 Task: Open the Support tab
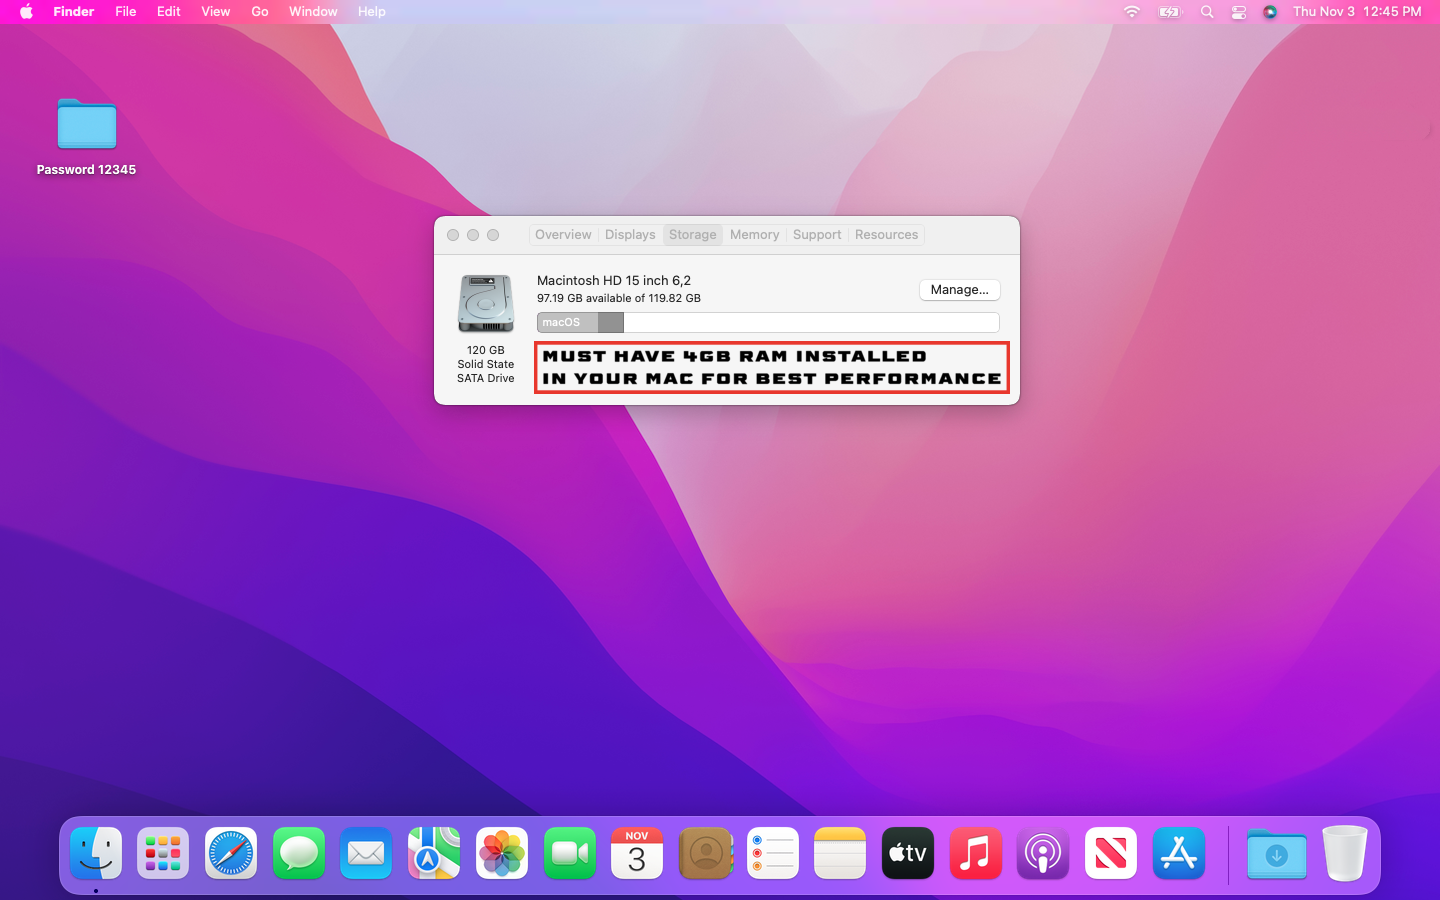817,235
